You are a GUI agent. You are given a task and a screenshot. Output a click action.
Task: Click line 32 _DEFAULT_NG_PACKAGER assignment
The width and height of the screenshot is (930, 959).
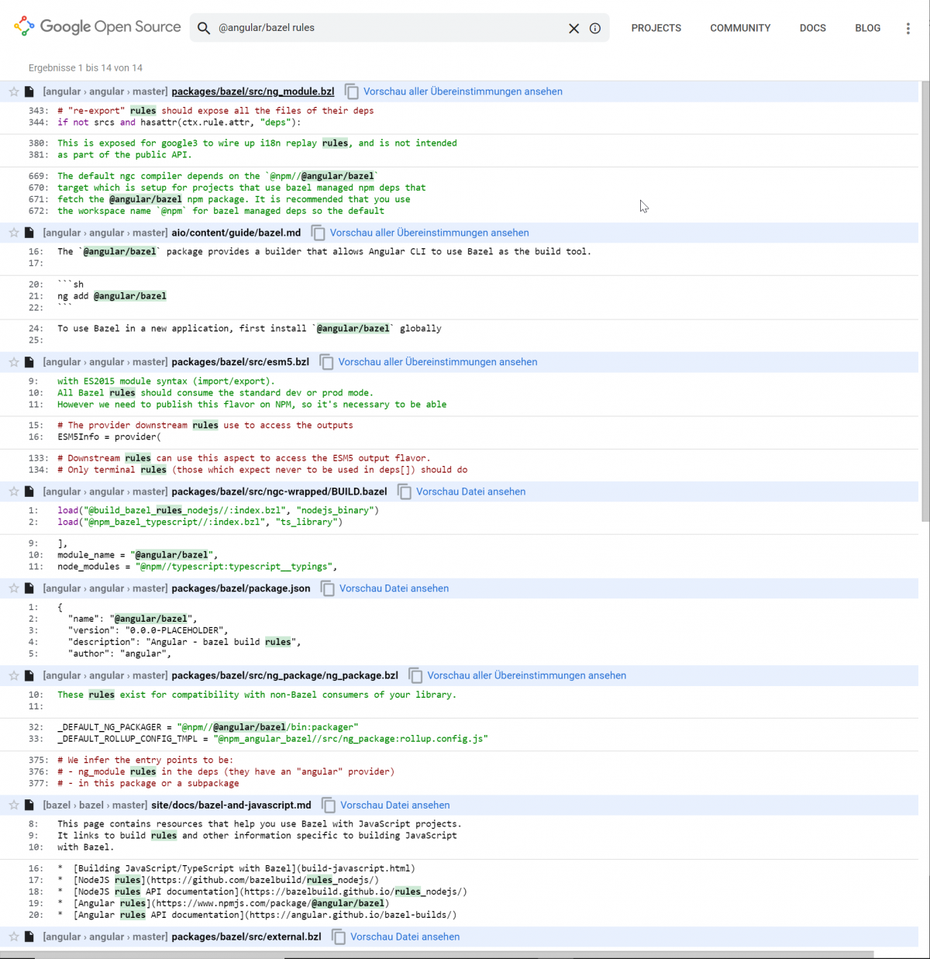[x=208, y=727]
